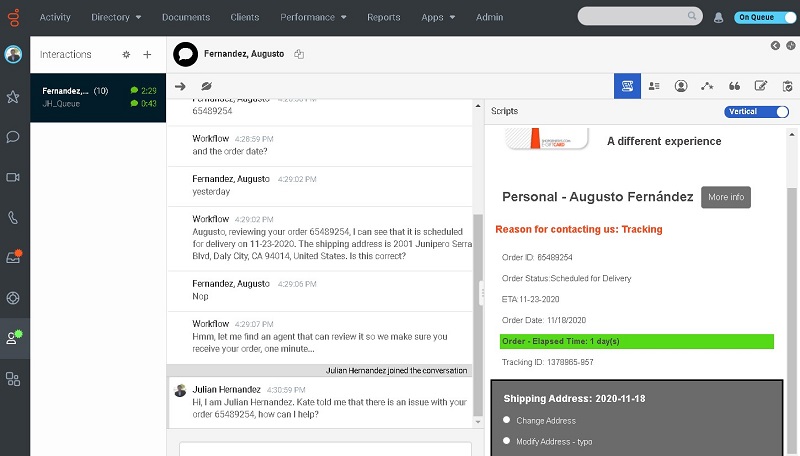Click the chat scrollbar up arrow

pyautogui.click(x=478, y=106)
